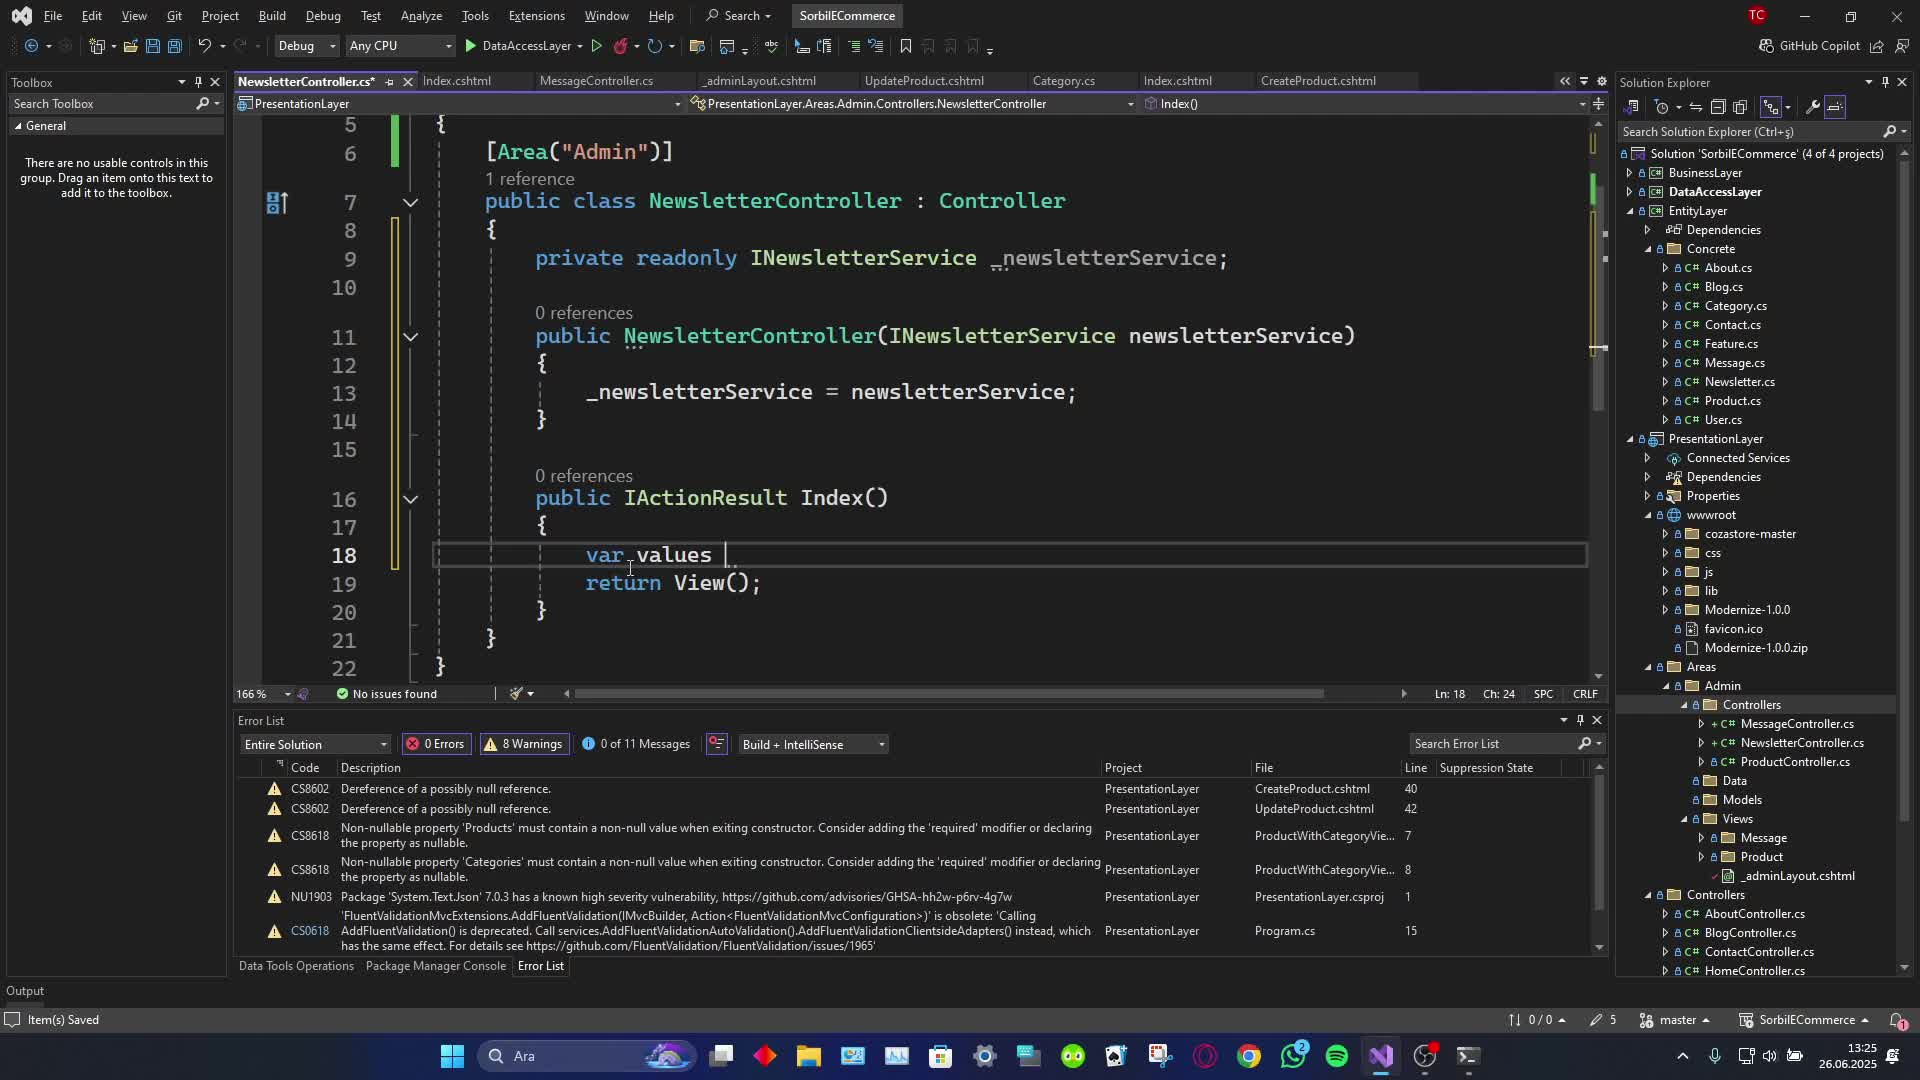Open the Build menu

point(272,16)
